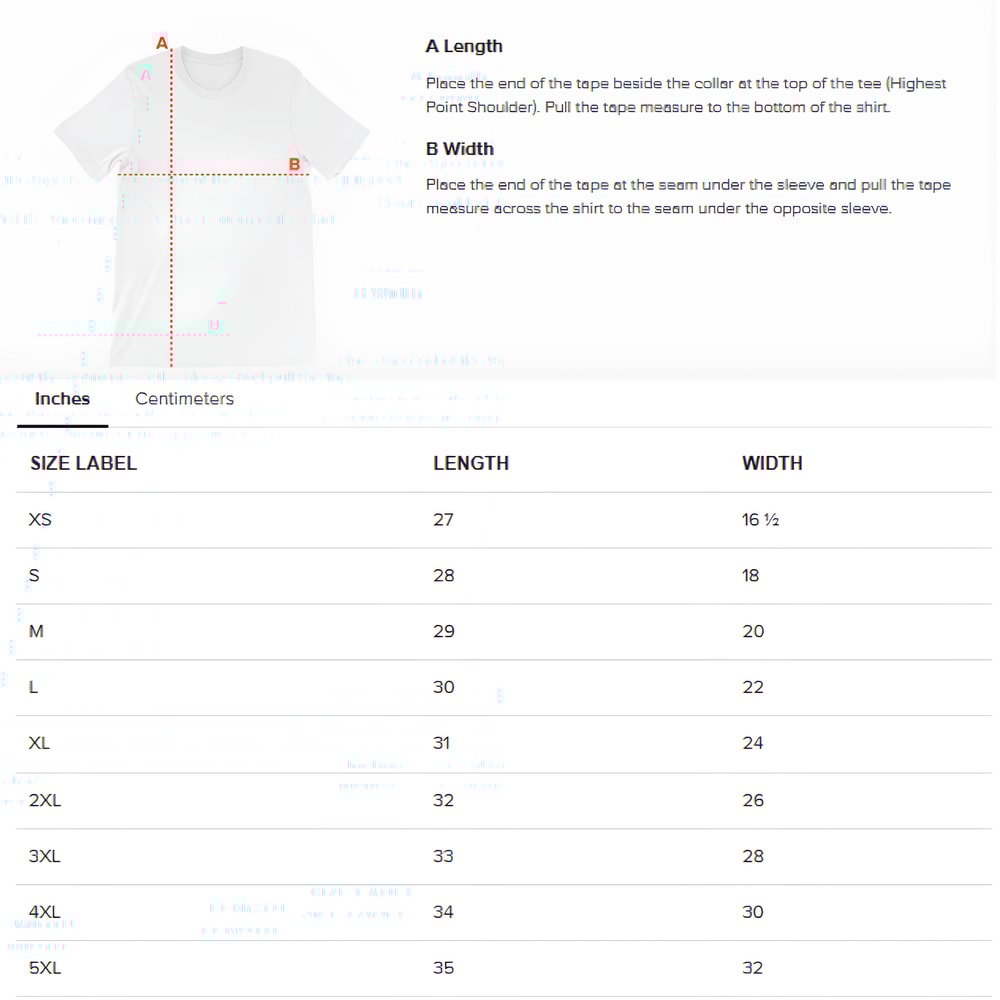Viewport: 1000px width, 1000px height.
Task: Click the LENGTH column header
Action: point(471,463)
